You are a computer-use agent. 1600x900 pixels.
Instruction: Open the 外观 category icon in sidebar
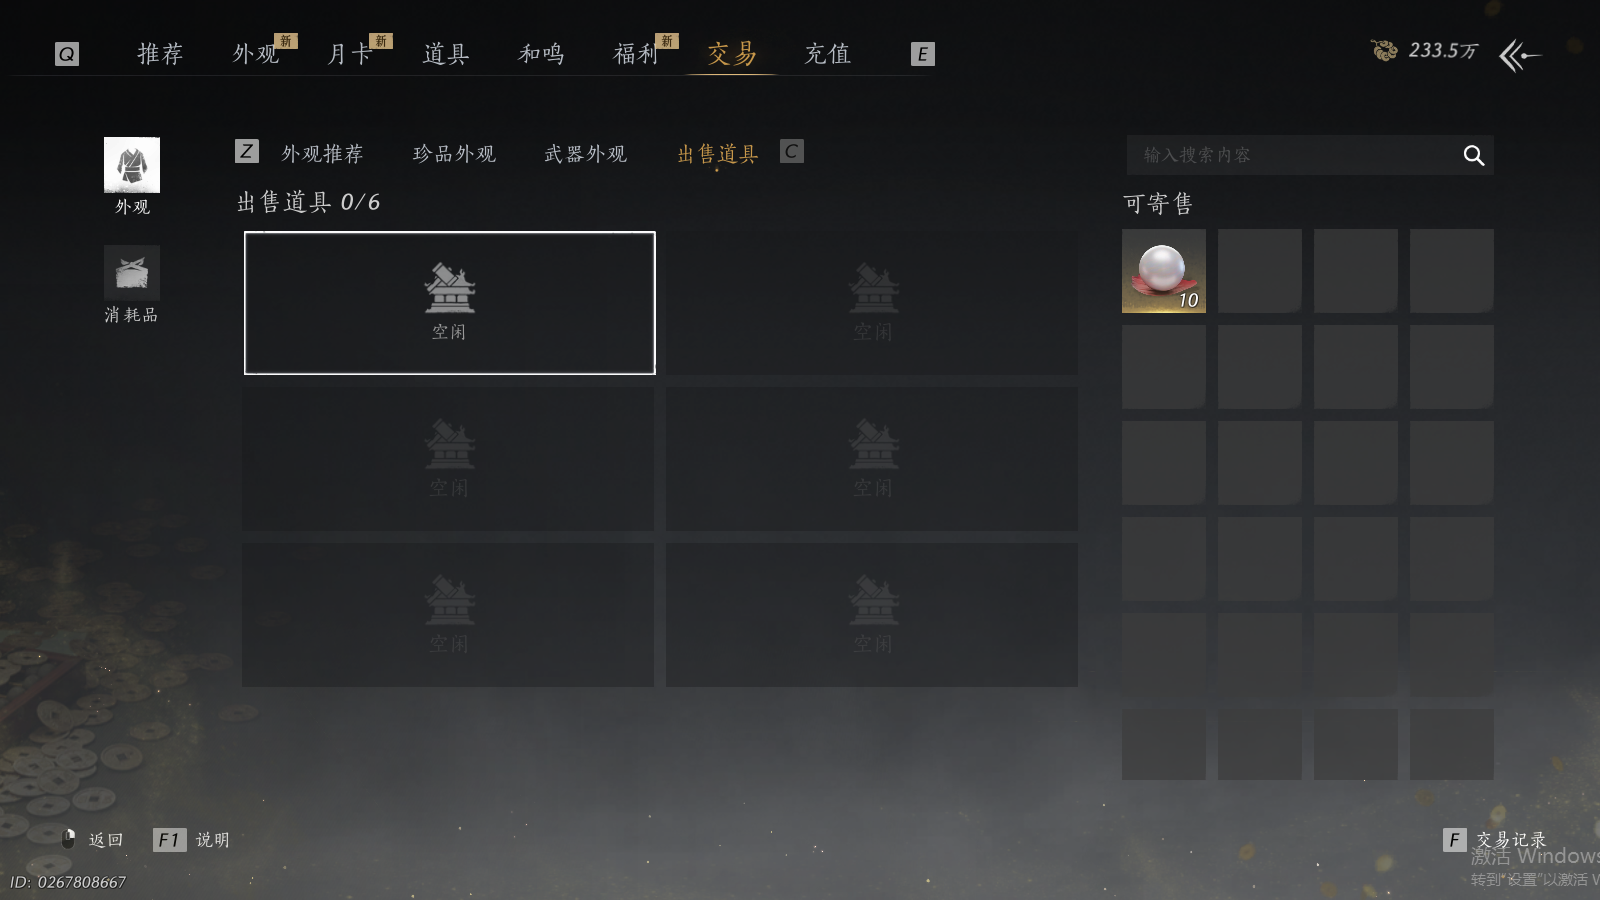[x=132, y=165]
